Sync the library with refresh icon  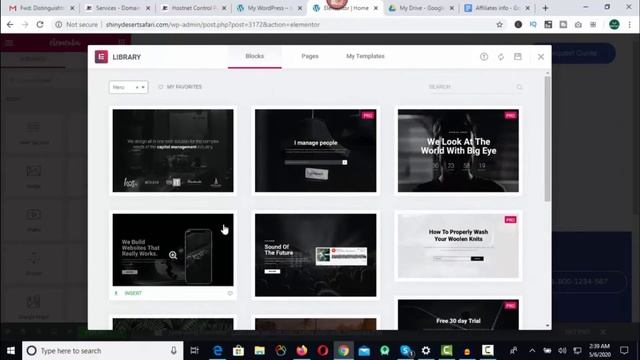501,57
